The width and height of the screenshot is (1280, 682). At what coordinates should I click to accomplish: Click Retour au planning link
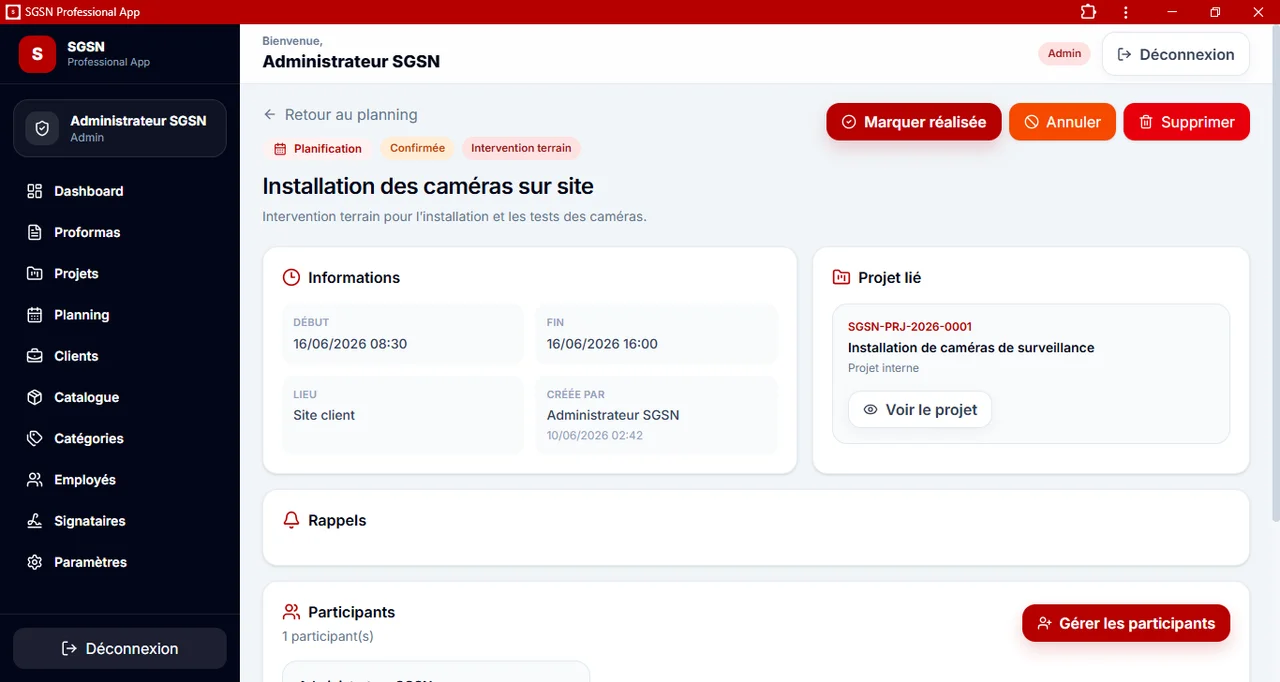pyautogui.click(x=340, y=115)
